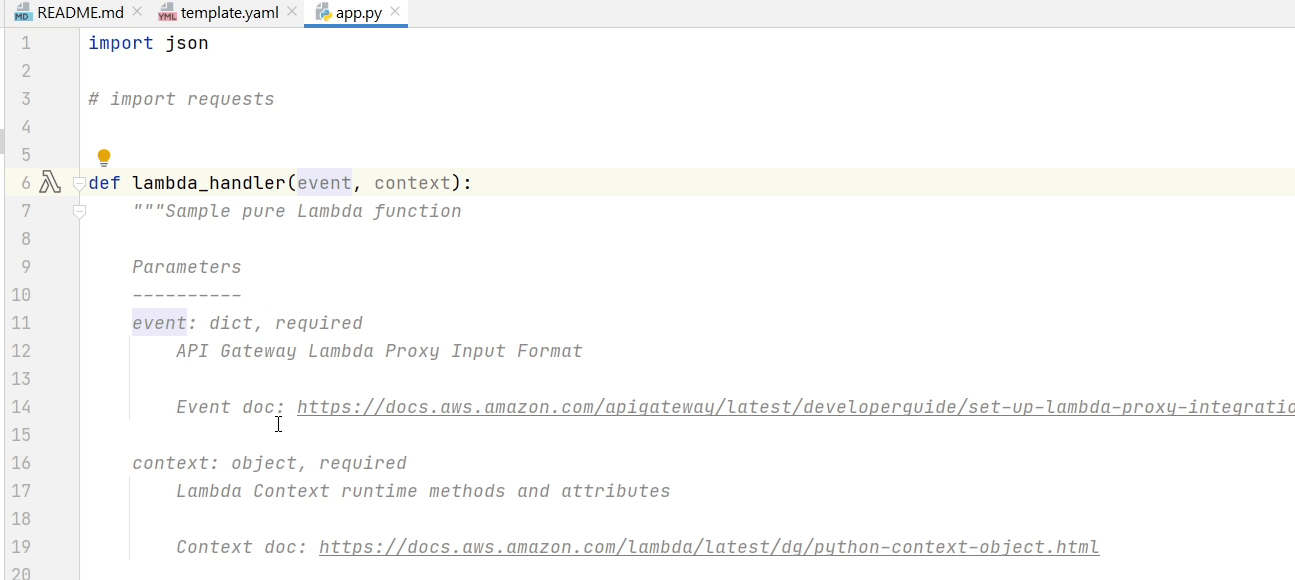1295x580 pixels.
Task: Click the AWS Lambda gutter run icon
Action: pos(50,183)
